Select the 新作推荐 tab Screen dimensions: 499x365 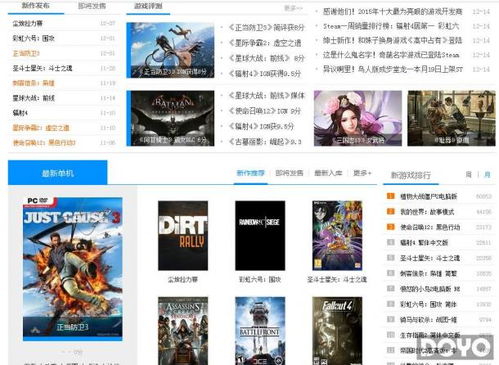[250, 173]
